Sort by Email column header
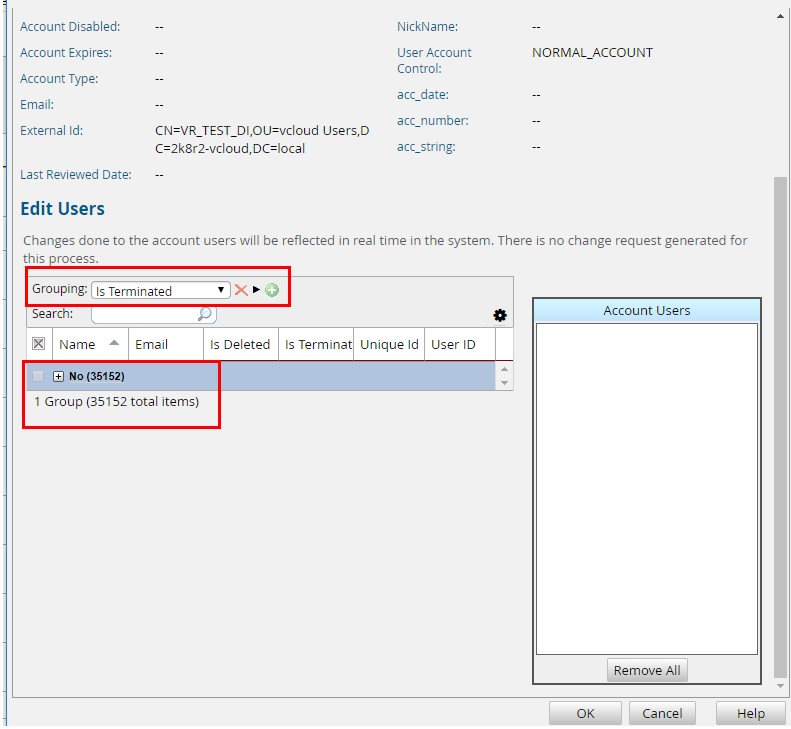 point(152,344)
